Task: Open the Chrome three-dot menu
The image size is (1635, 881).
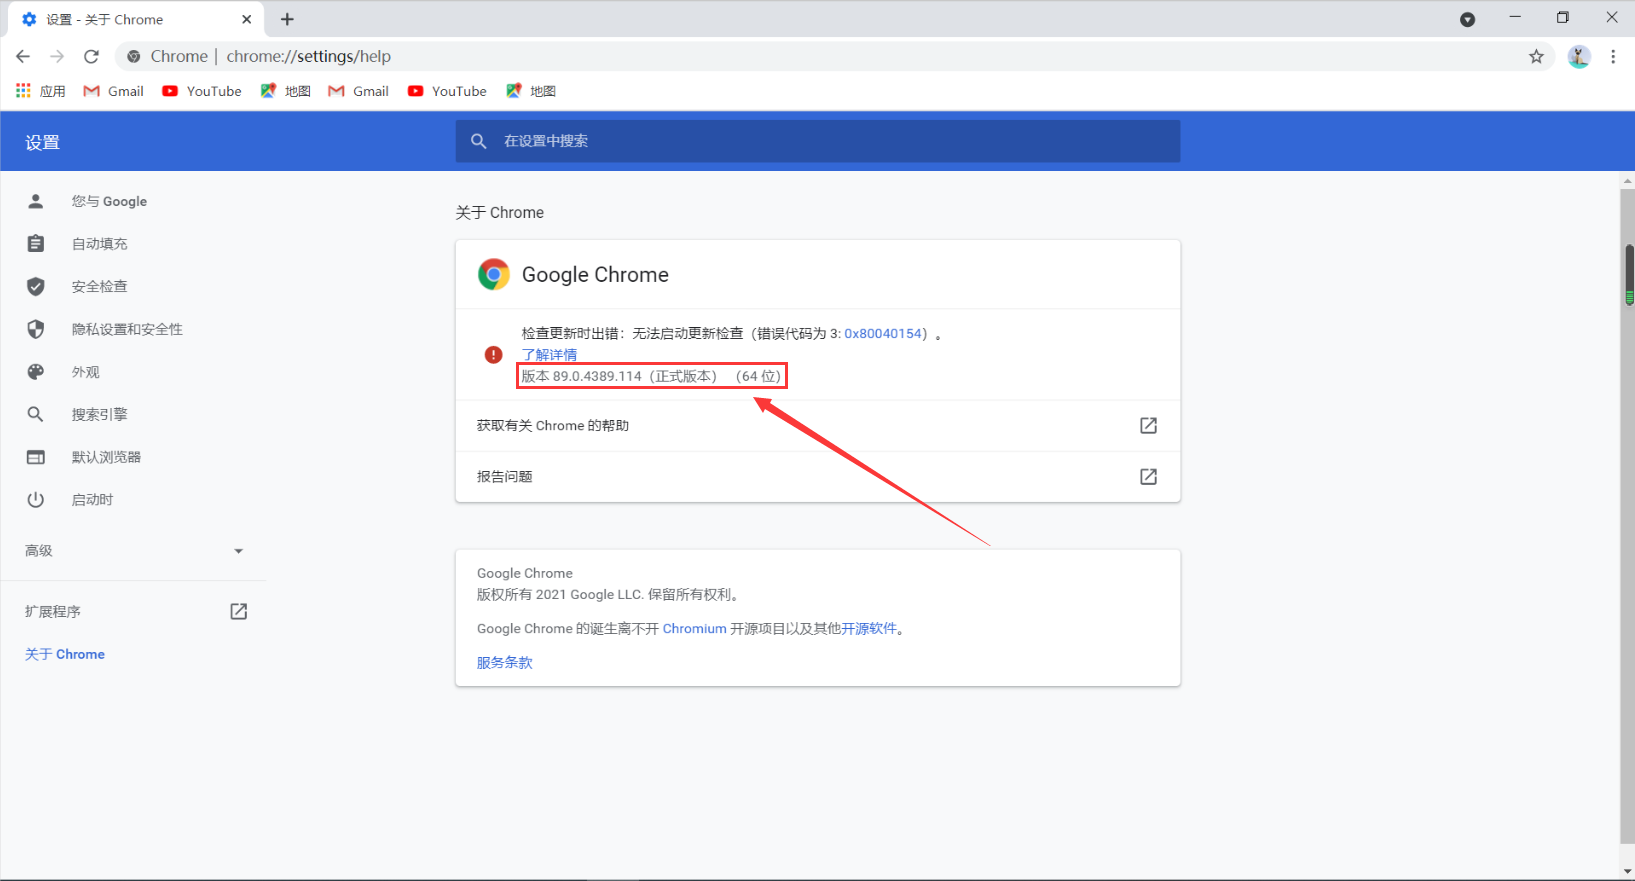Action: coord(1613,57)
